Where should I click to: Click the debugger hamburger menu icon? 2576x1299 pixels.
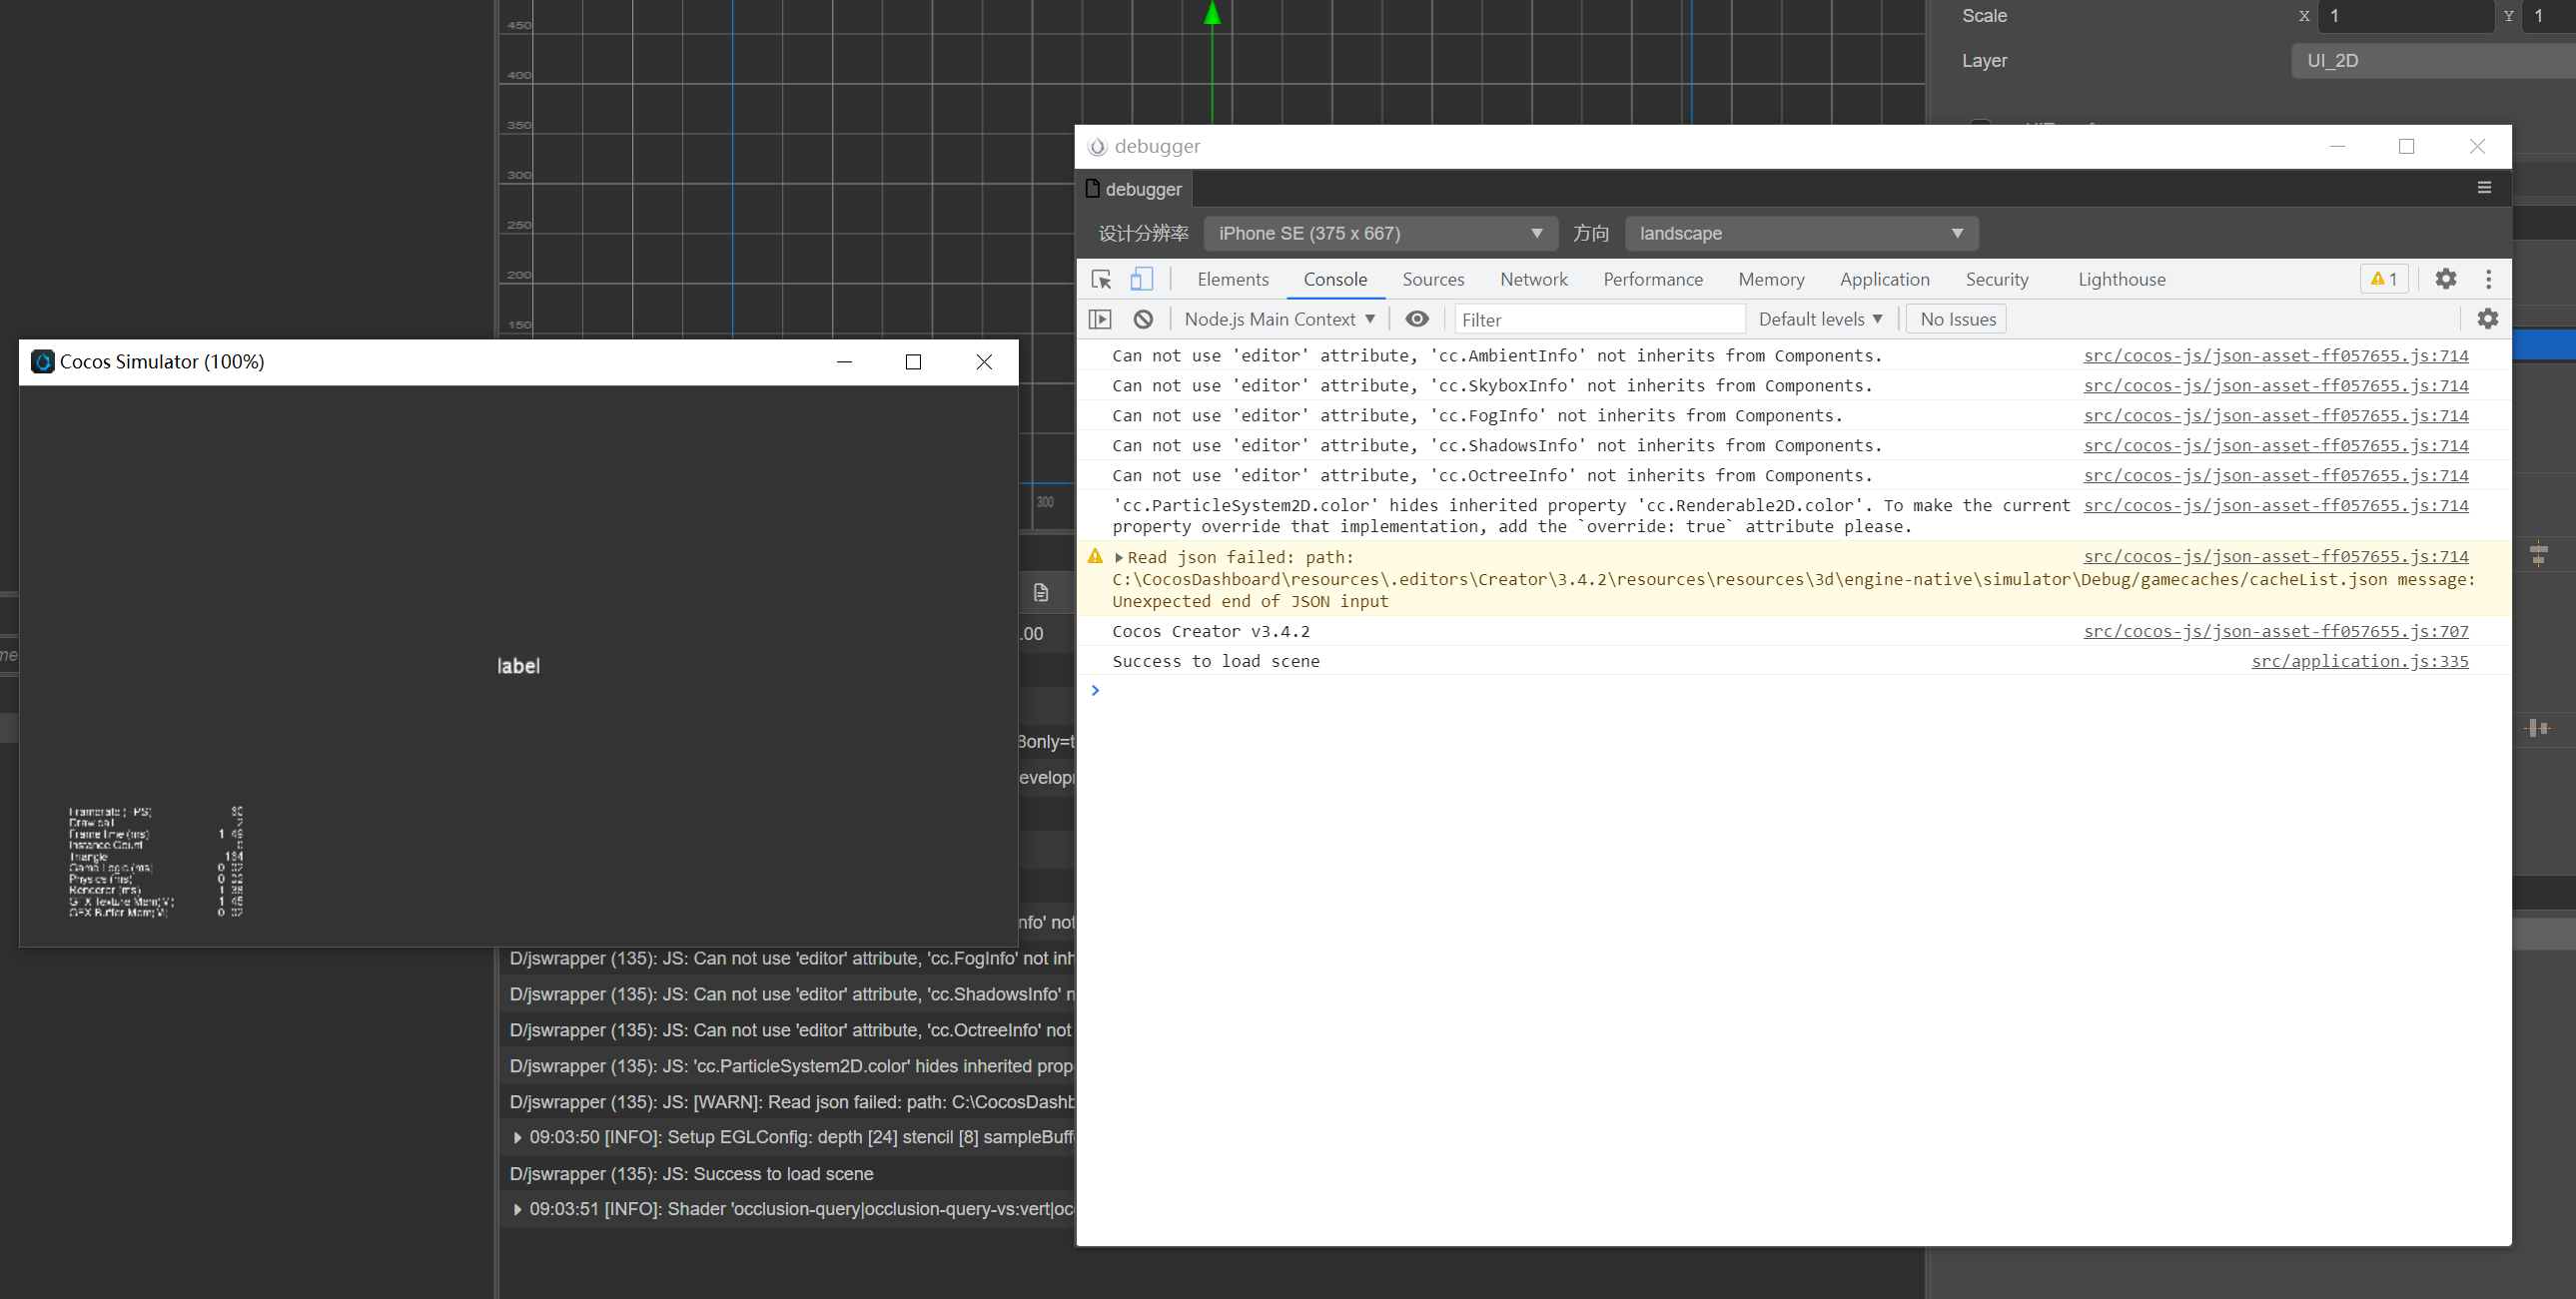click(2484, 188)
